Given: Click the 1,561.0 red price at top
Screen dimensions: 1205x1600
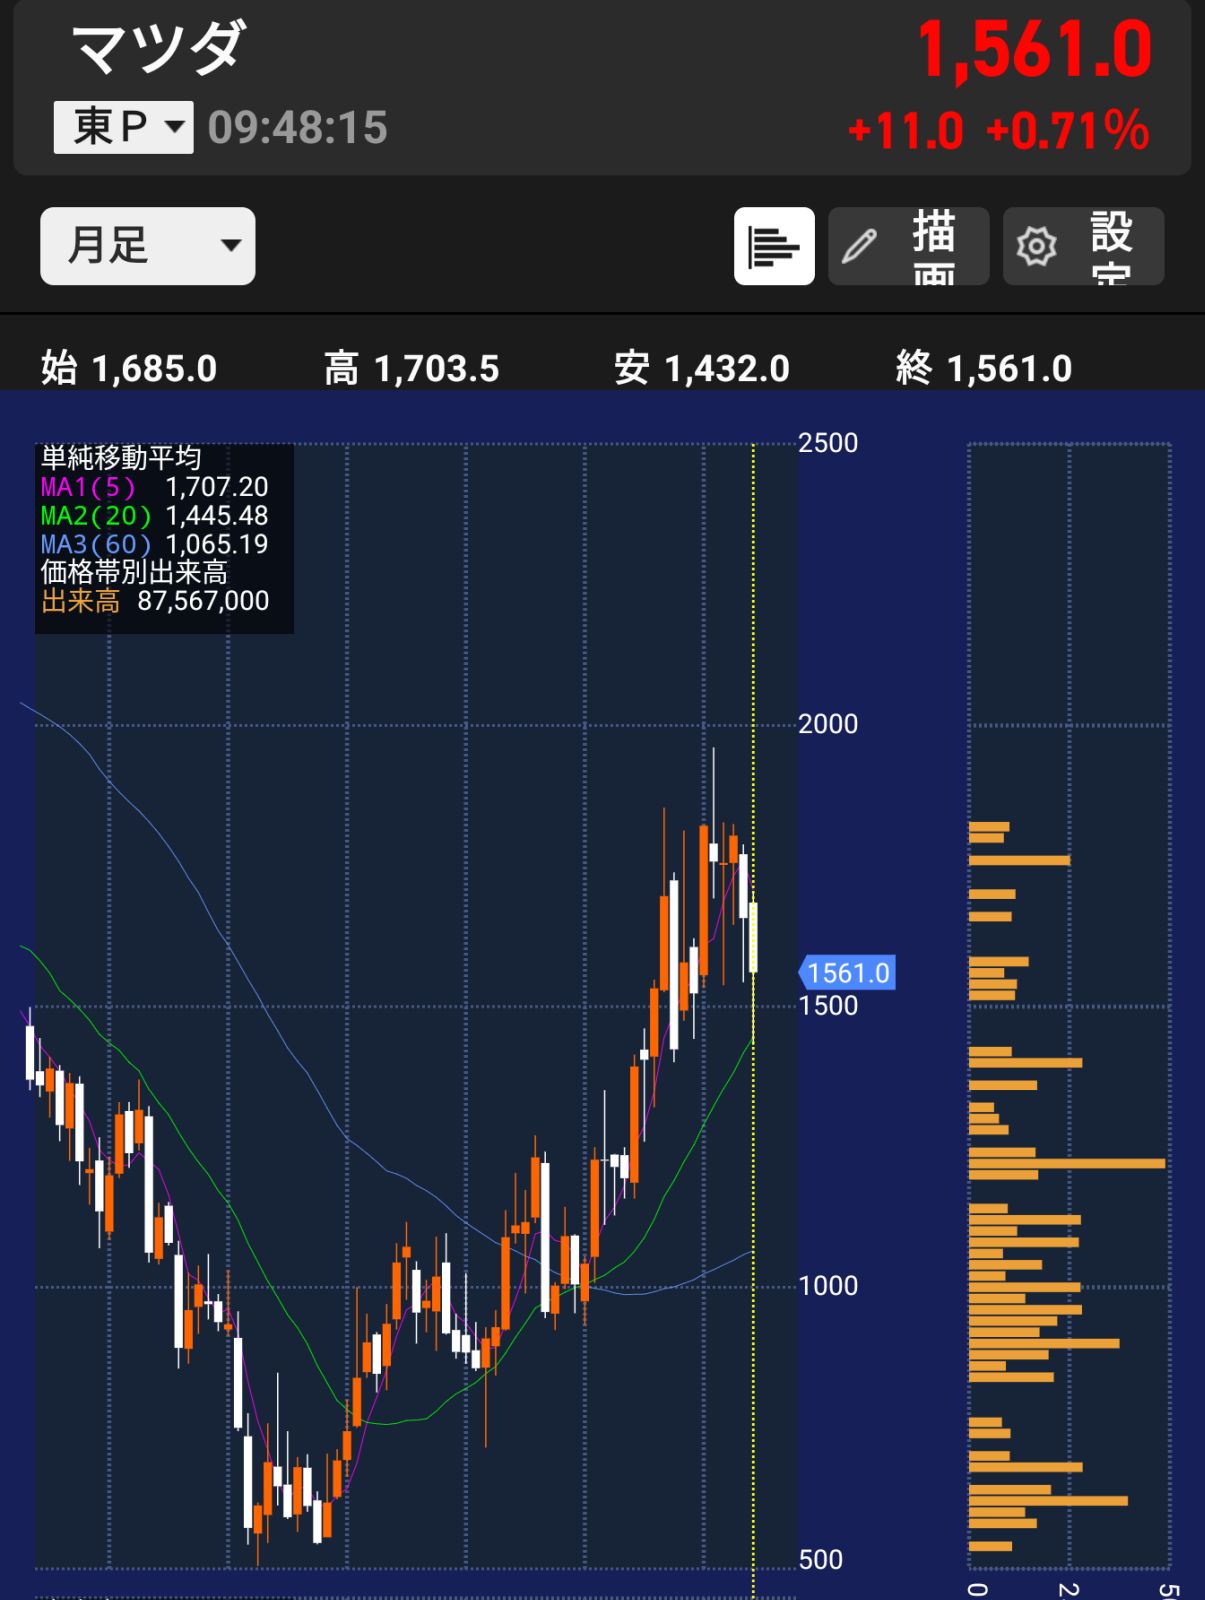Looking at the screenshot, I should click(x=1034, y=50).
